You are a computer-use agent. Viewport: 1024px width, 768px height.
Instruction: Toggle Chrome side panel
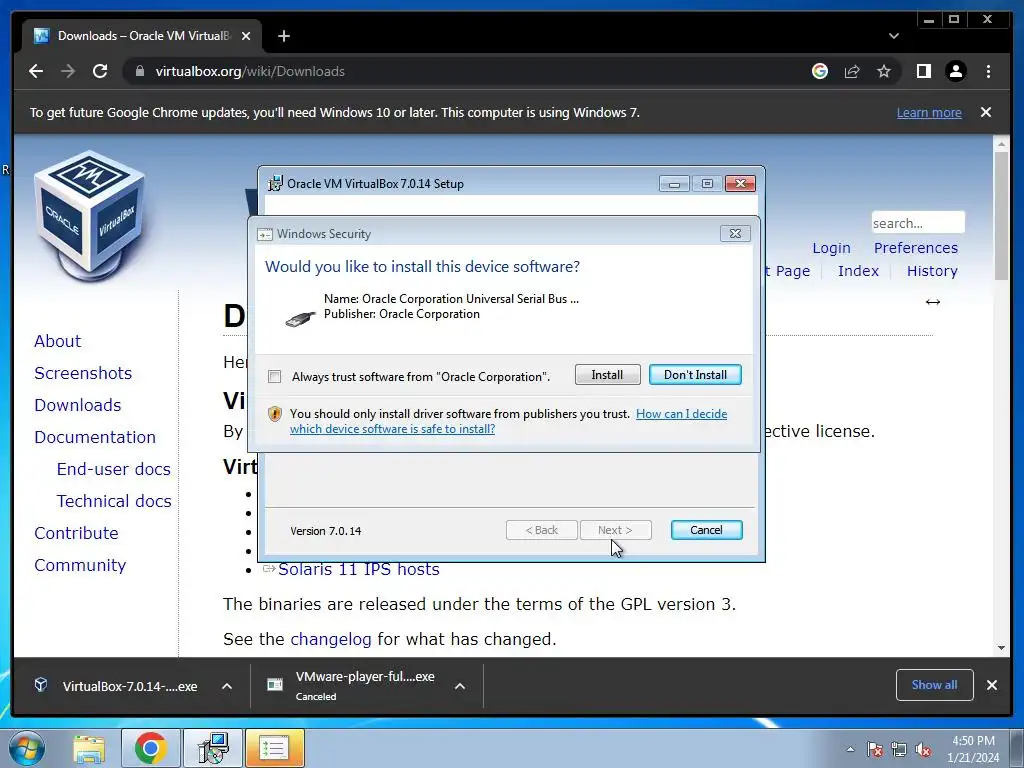click(923, 71)
